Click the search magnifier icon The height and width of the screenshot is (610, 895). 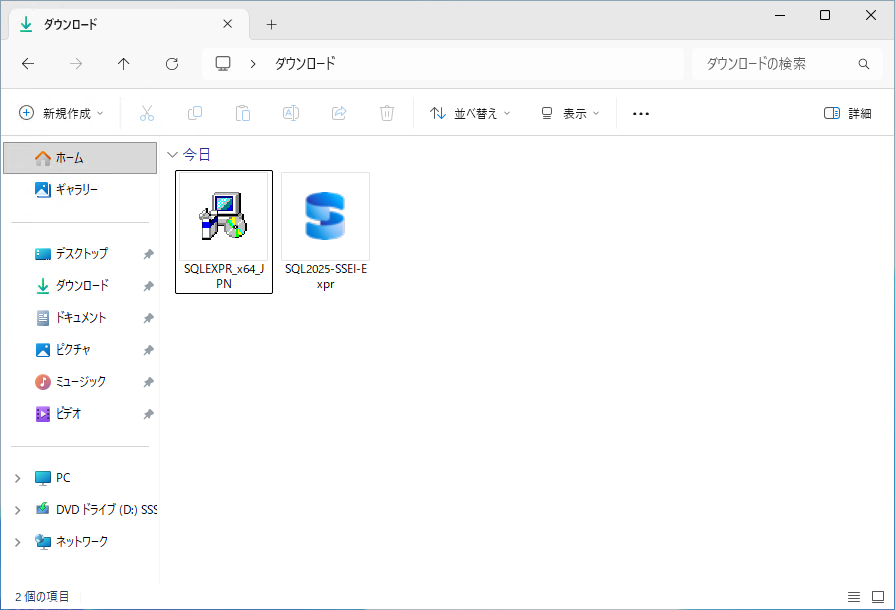[x=864, y=64]
